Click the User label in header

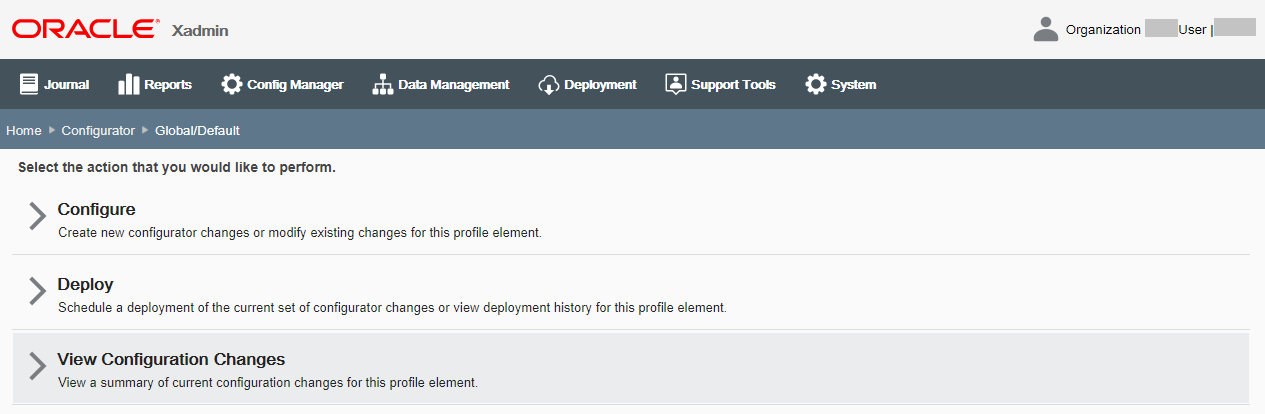pyautogui.click(x=1192, y=30)
